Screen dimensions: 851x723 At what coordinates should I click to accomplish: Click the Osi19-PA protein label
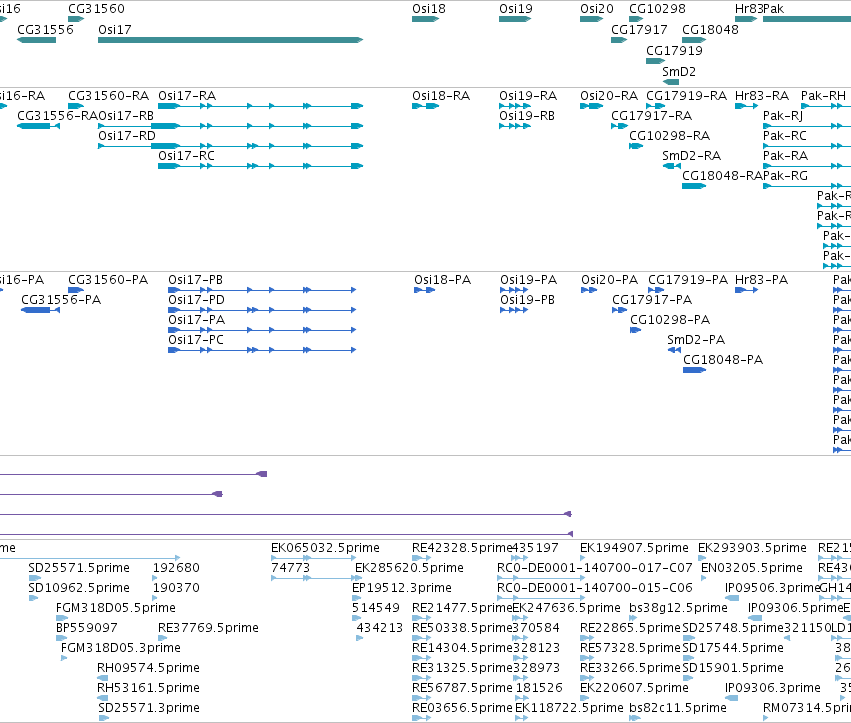pos(529,280)
